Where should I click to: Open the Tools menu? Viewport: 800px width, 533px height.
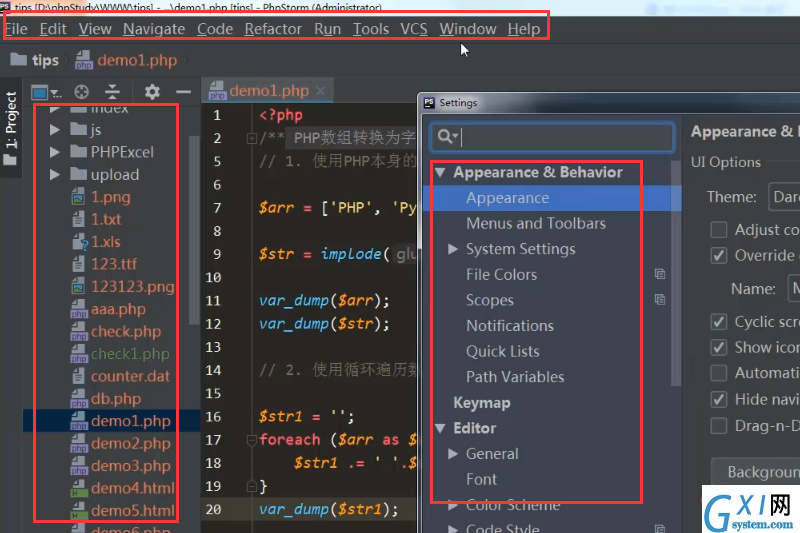click(x=371, y=29)
